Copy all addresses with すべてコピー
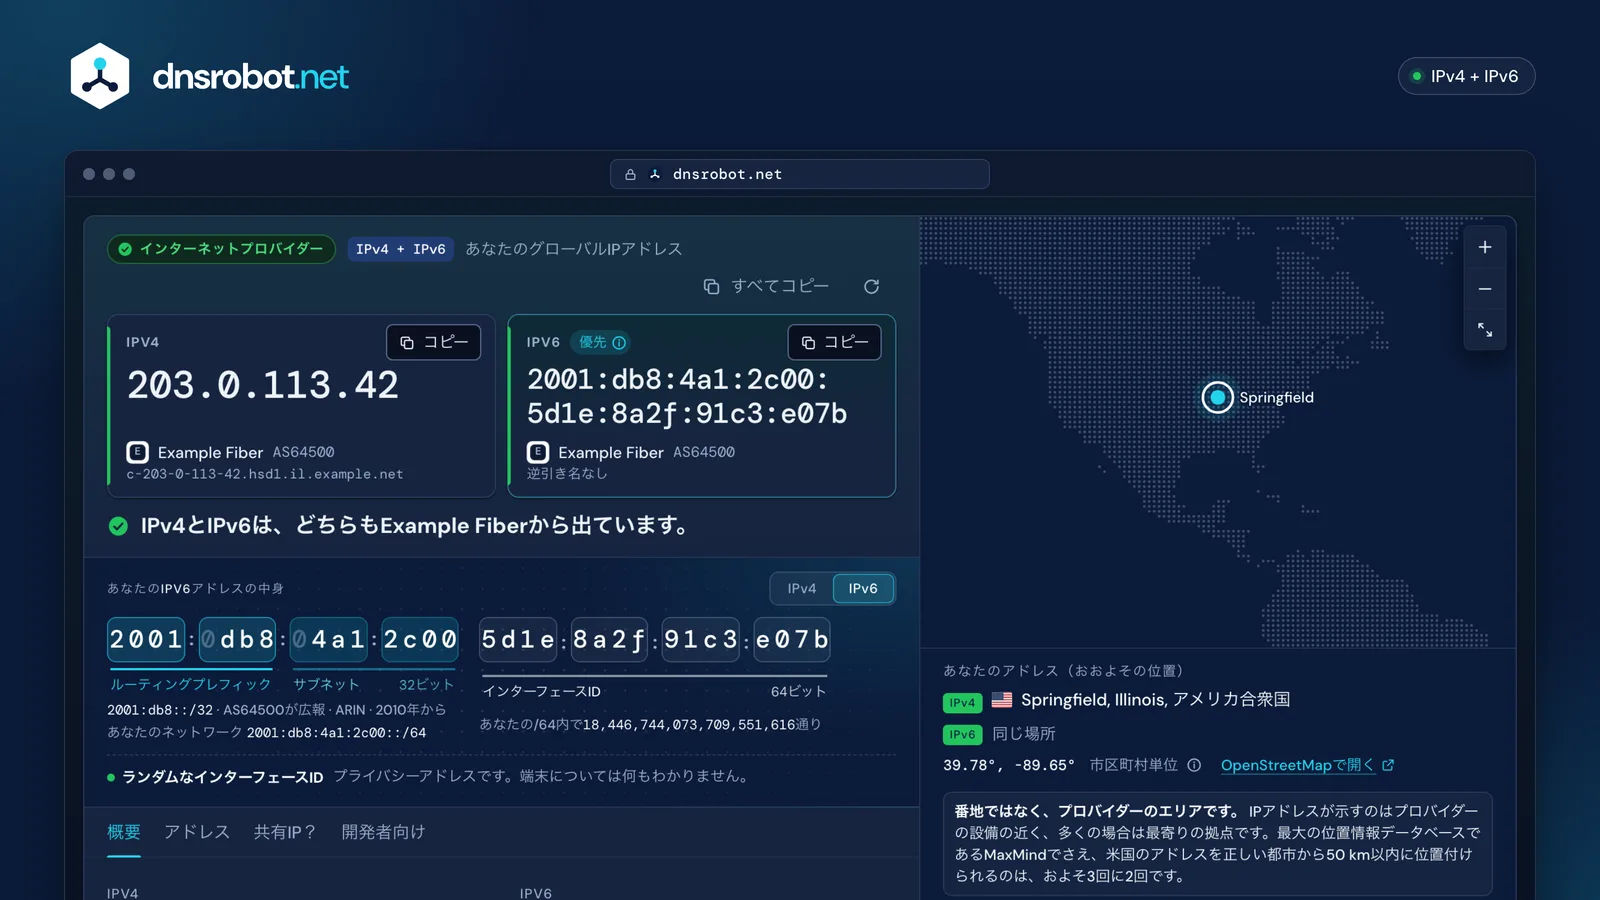The height and width of the screenshot is (900, 1600). coord(766,287)
